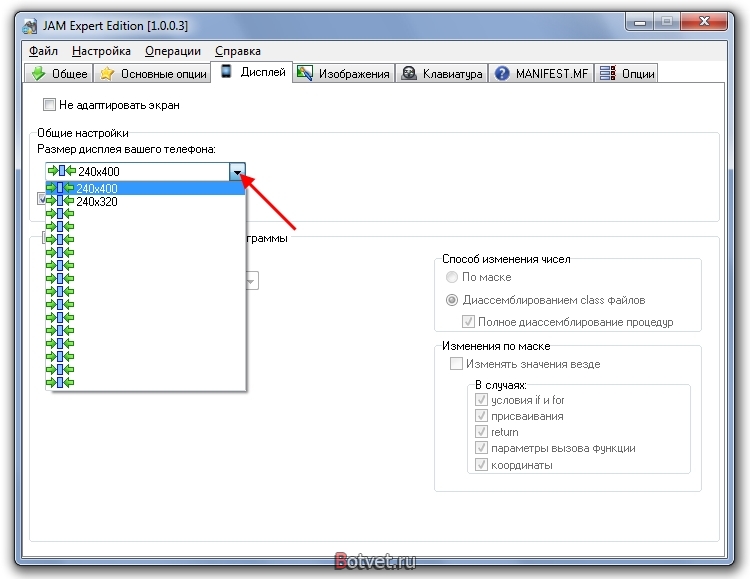This screenshot has height=579, width=750.
Task: Open the Справка menu
Action: tap(238, 51)
